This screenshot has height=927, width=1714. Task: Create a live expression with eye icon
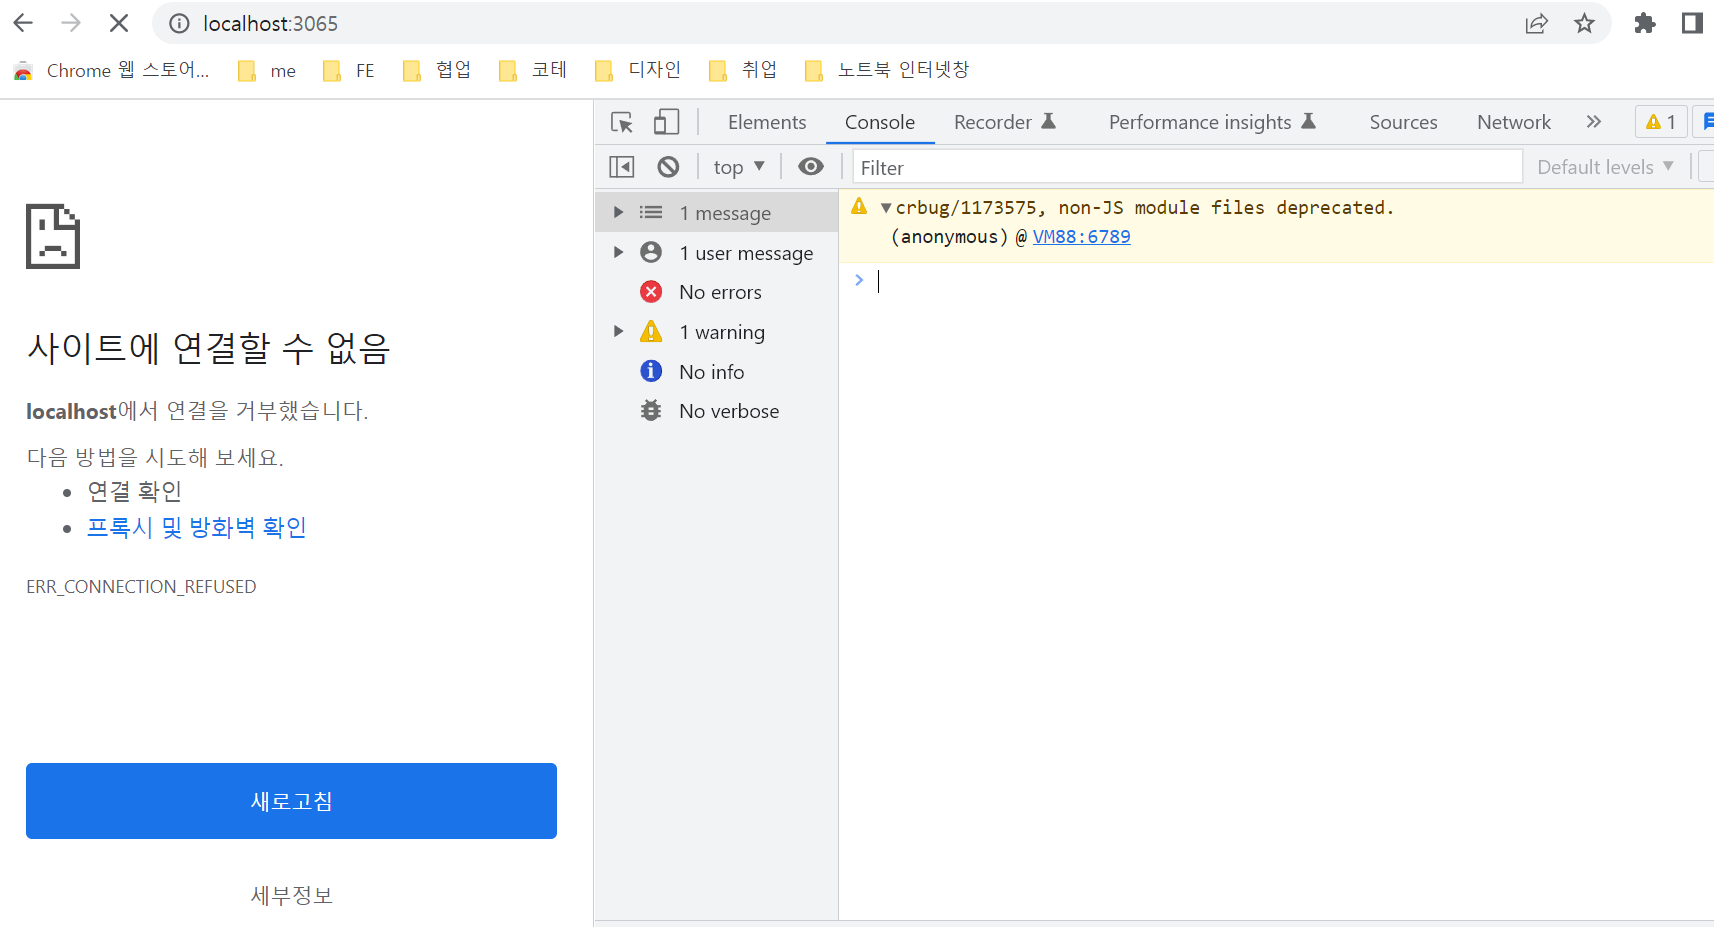[811, 167]
